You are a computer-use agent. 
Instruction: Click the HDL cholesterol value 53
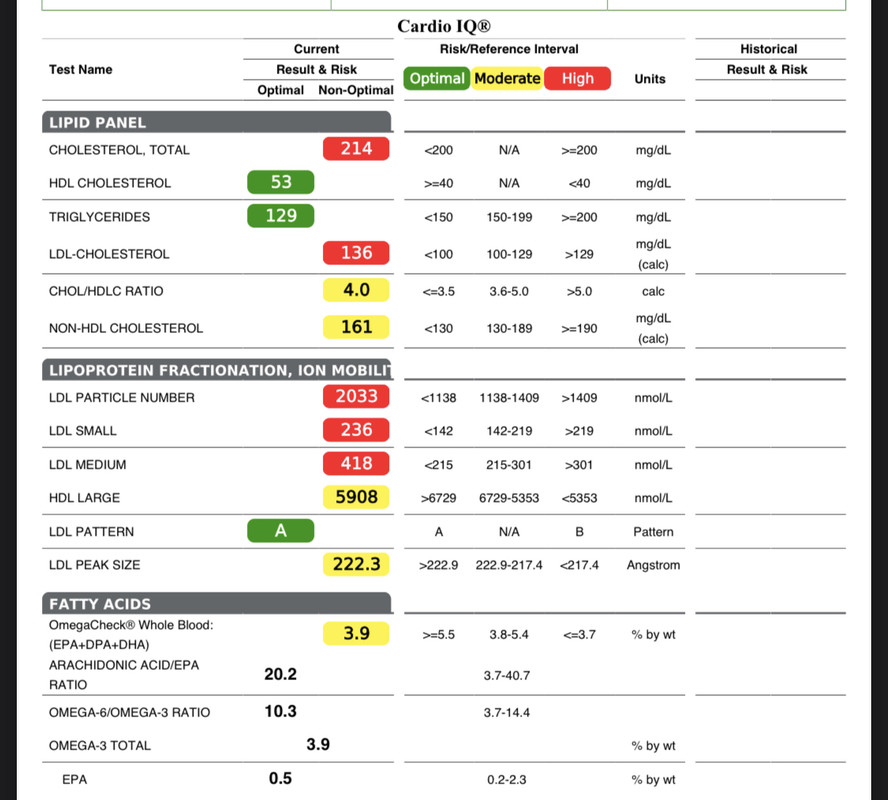(x=280, y=182)
